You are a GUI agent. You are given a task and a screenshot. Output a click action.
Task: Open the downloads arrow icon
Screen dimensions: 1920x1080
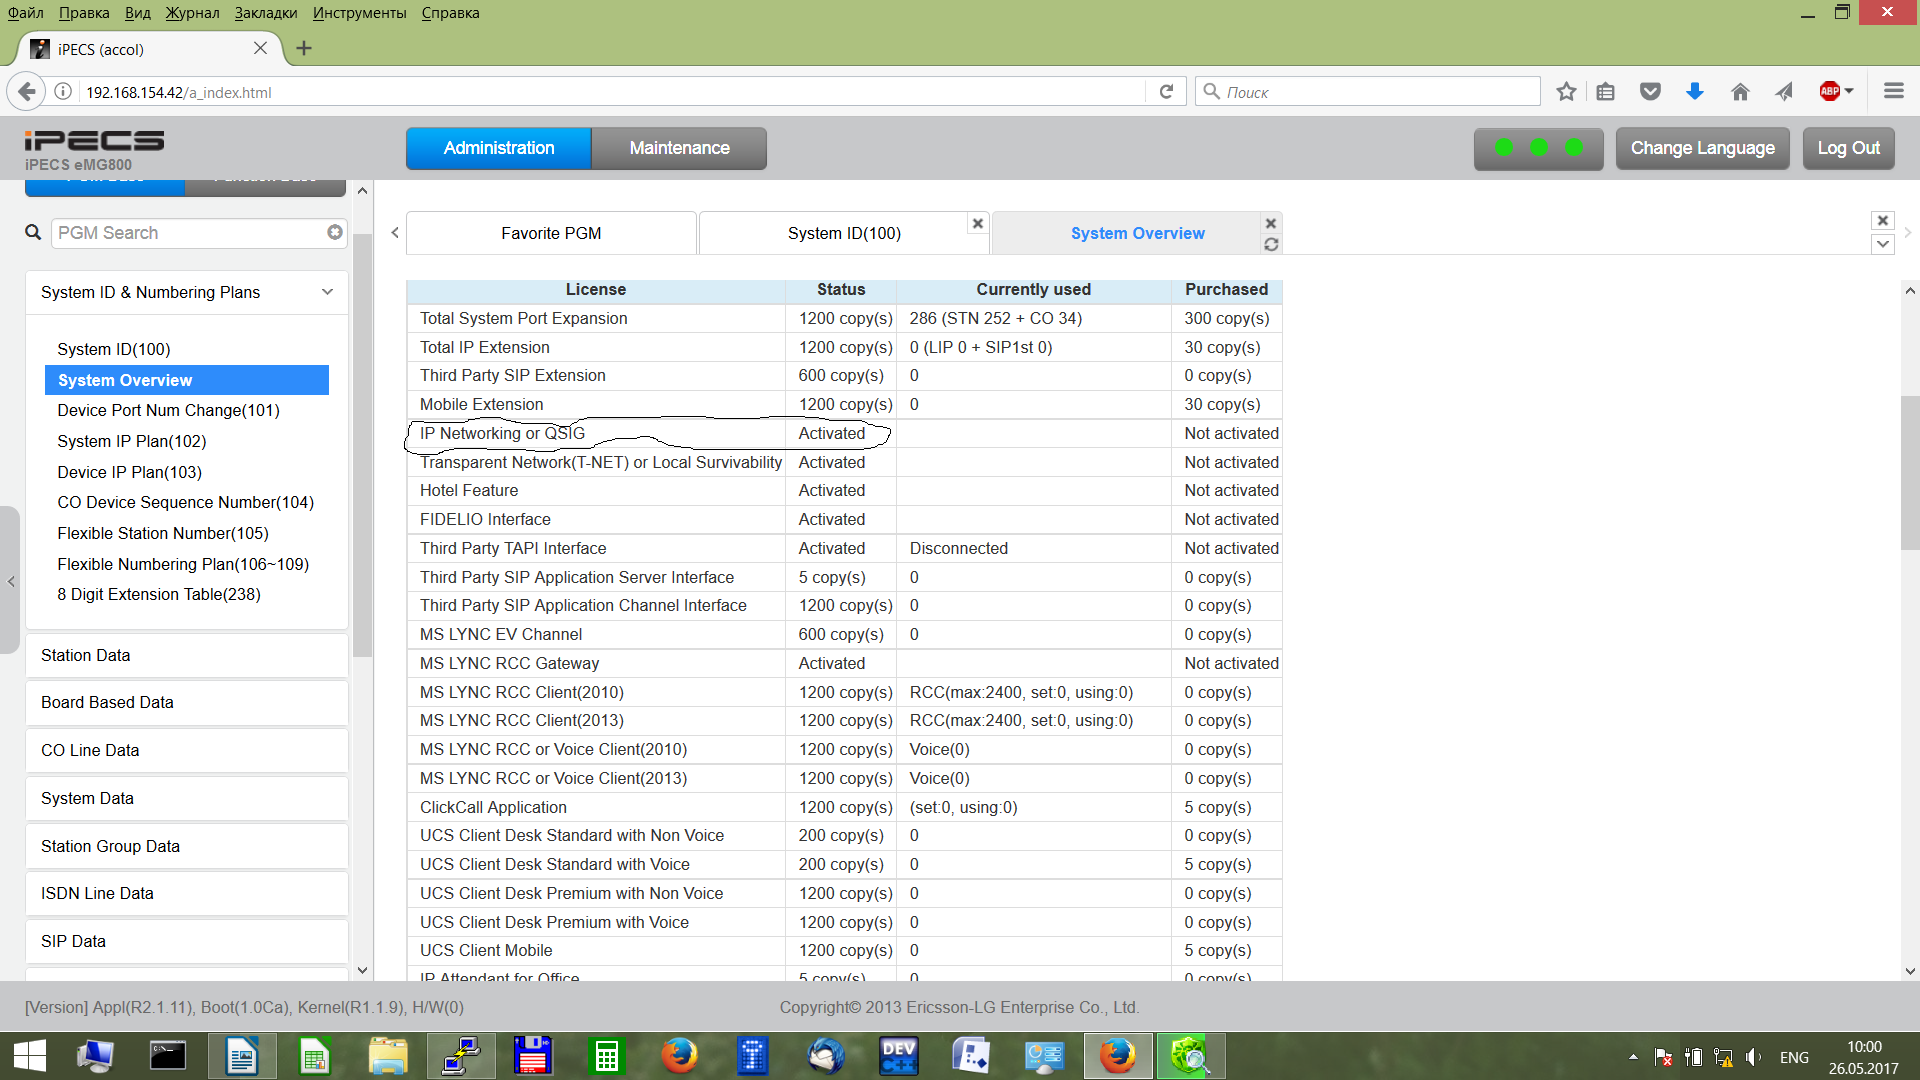coord(1694,92)
